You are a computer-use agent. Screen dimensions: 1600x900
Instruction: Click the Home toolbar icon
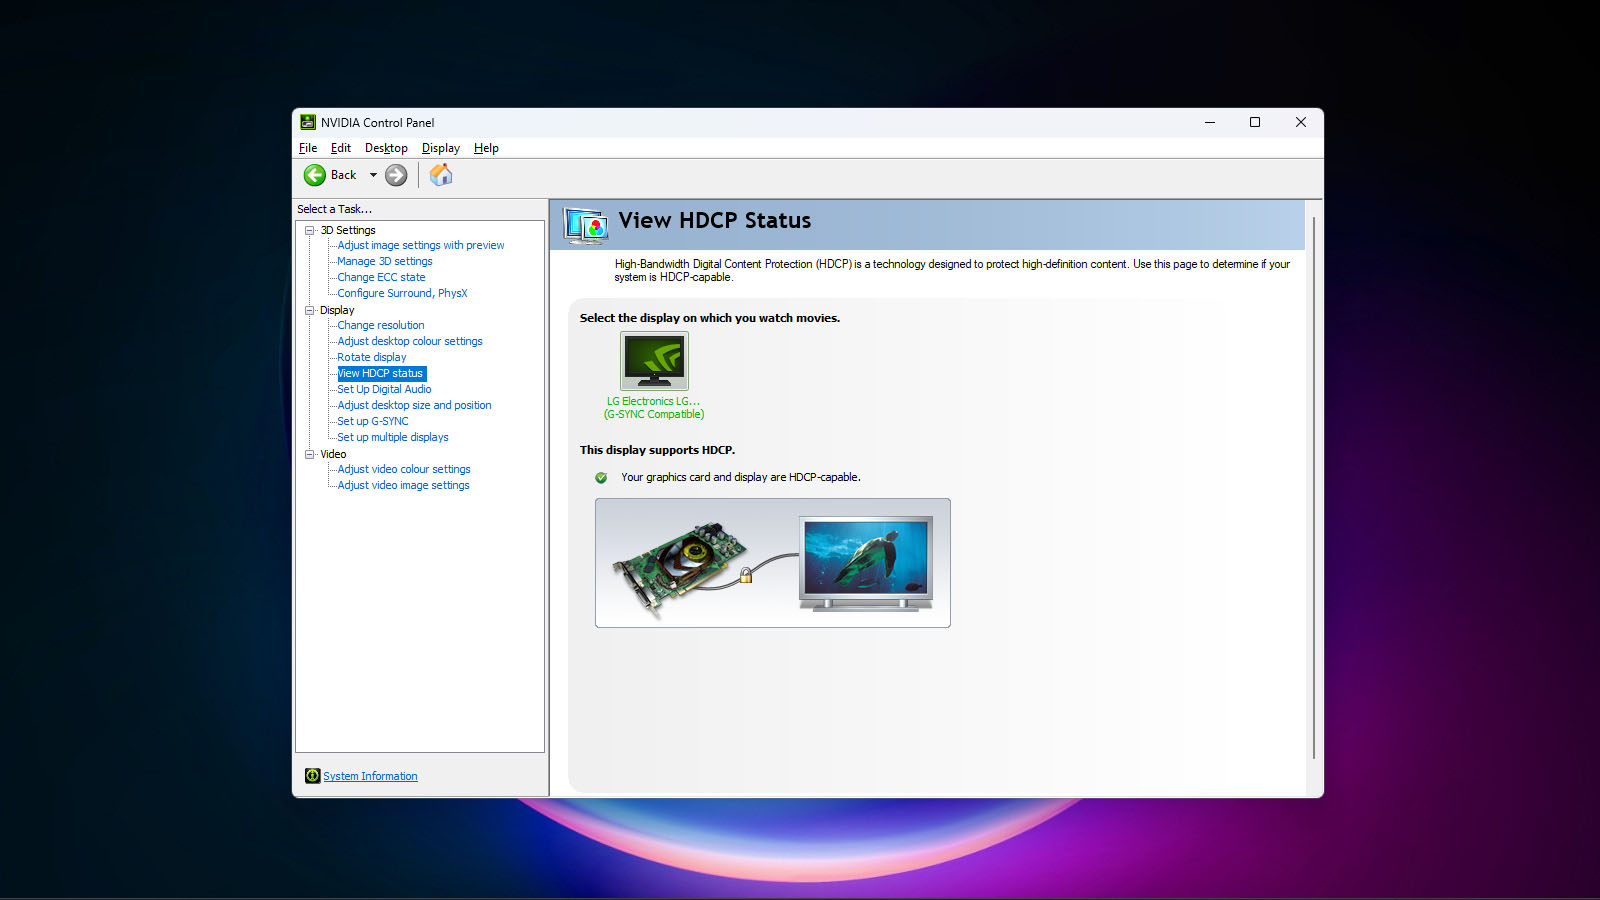[440, 174]
